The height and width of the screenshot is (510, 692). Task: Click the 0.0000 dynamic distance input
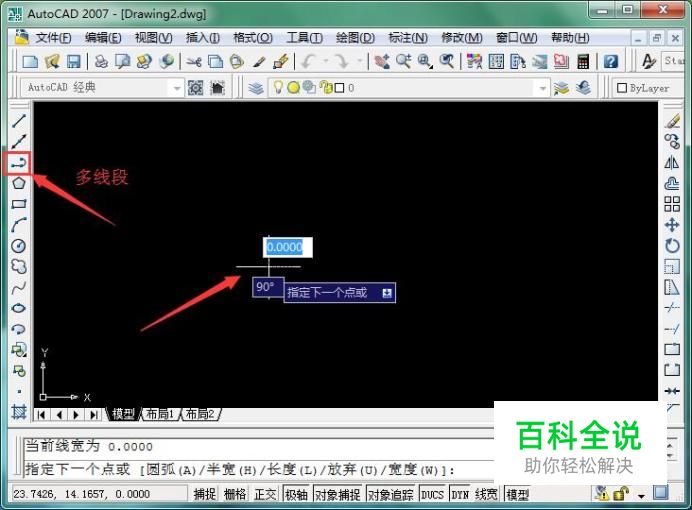point(287,247)
